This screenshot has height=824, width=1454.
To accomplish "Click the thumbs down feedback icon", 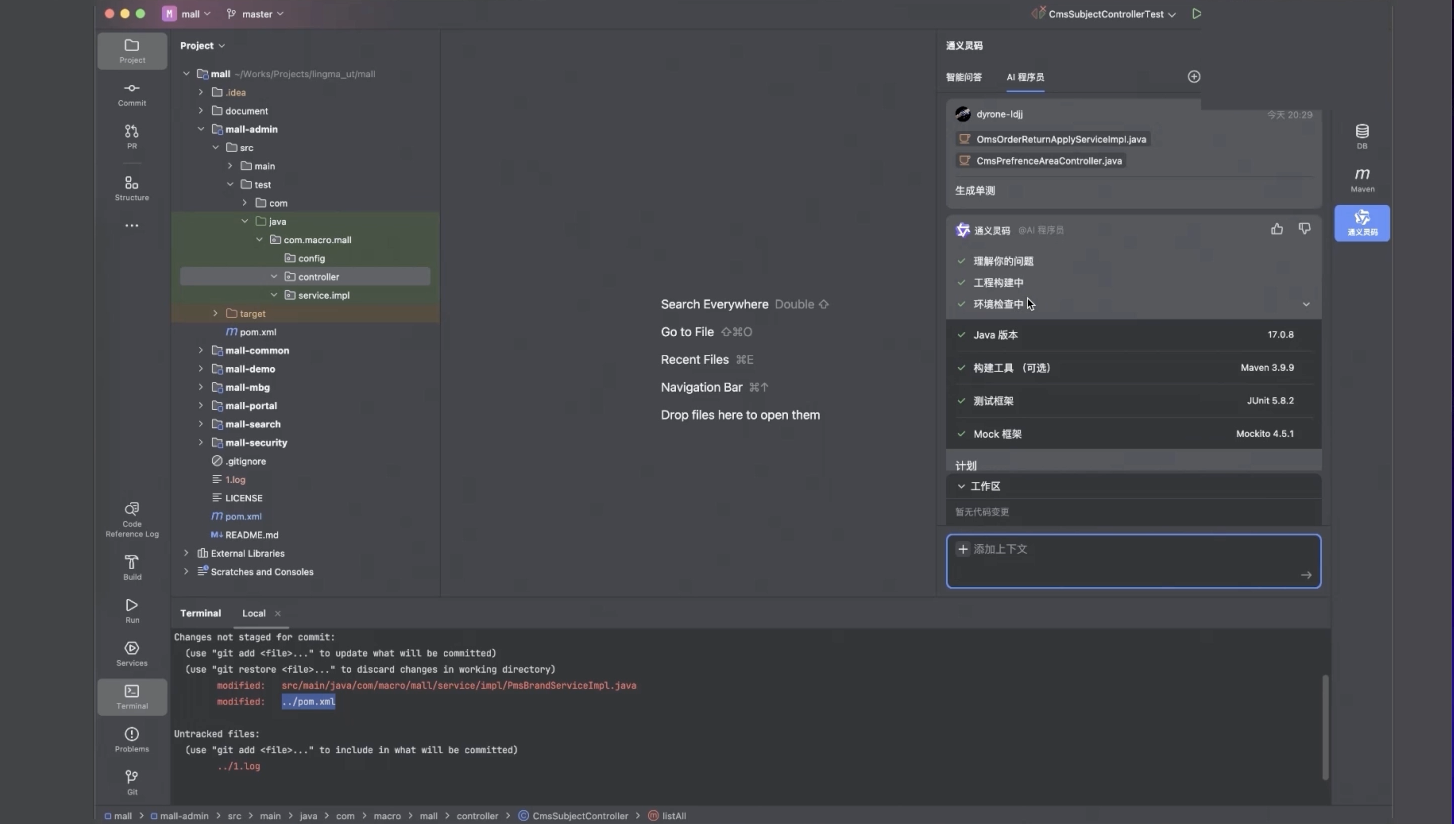I will (1304, 229).
